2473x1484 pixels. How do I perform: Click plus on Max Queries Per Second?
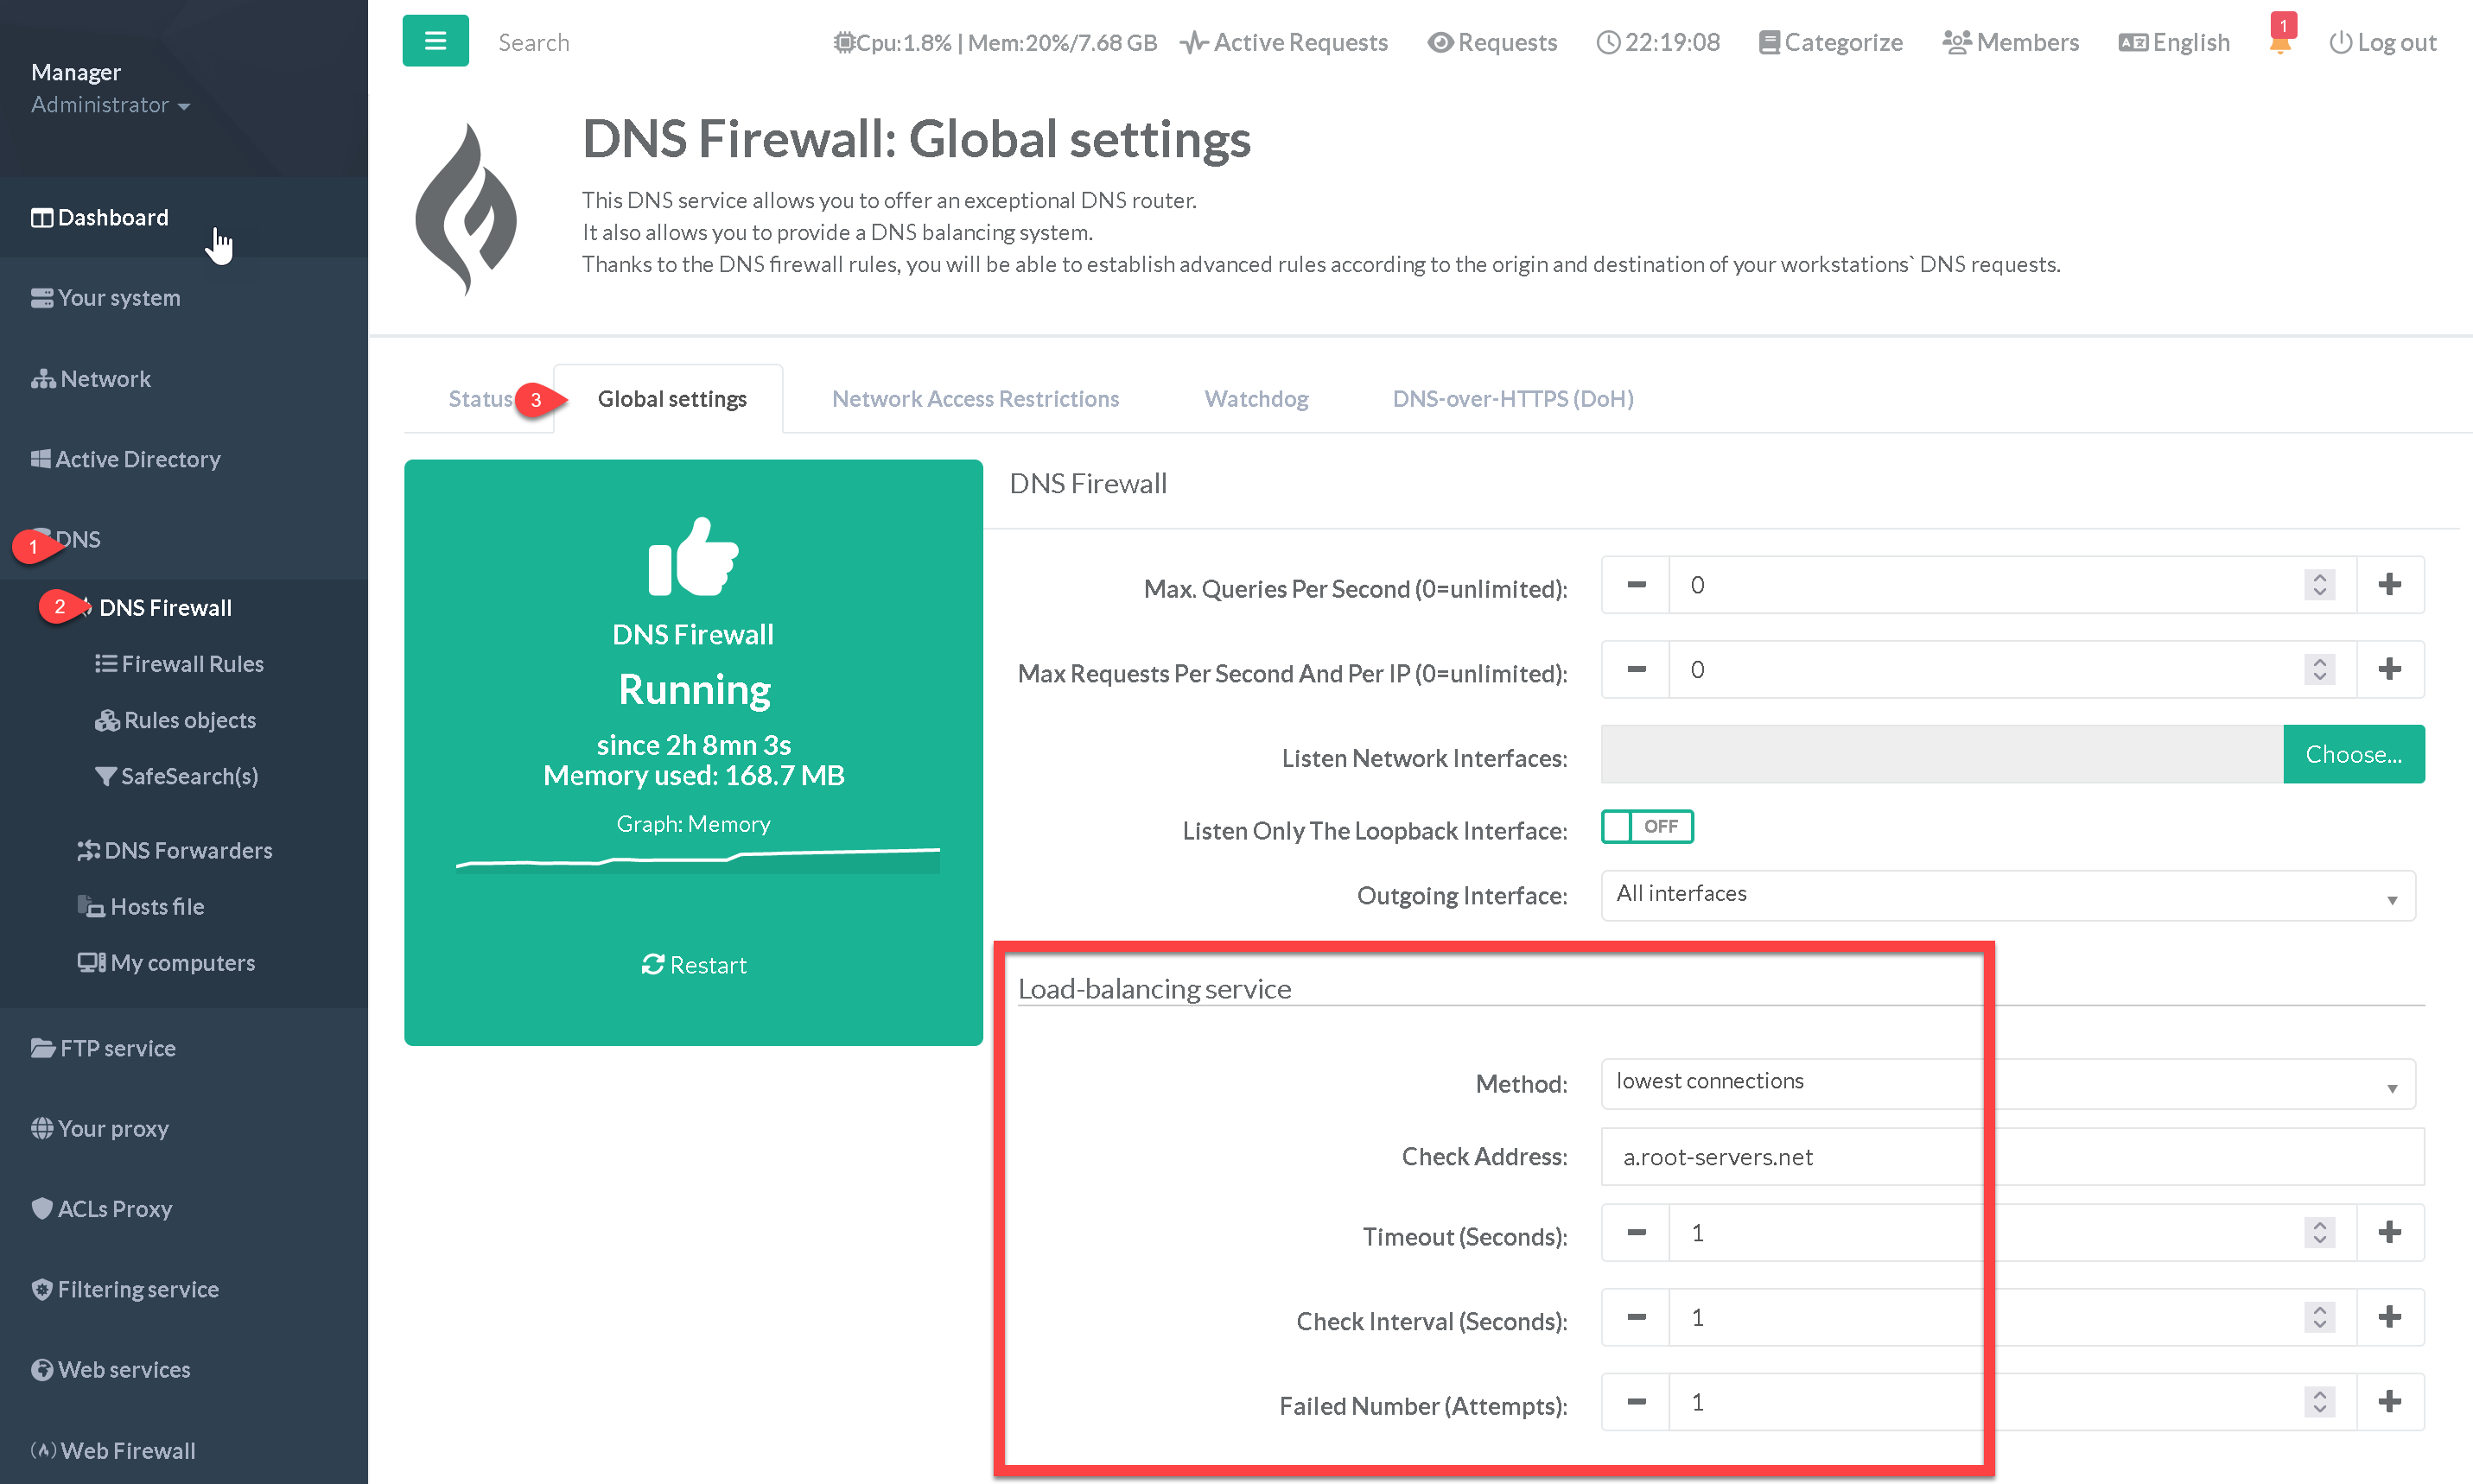click(x=2389, y=585)
